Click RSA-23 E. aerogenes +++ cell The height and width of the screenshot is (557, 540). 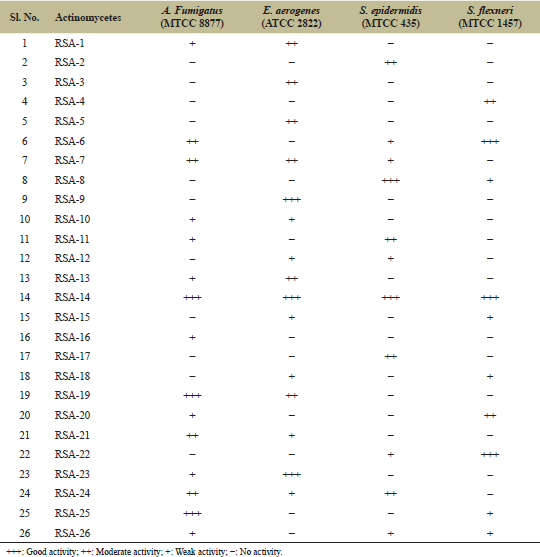point(292,475)
